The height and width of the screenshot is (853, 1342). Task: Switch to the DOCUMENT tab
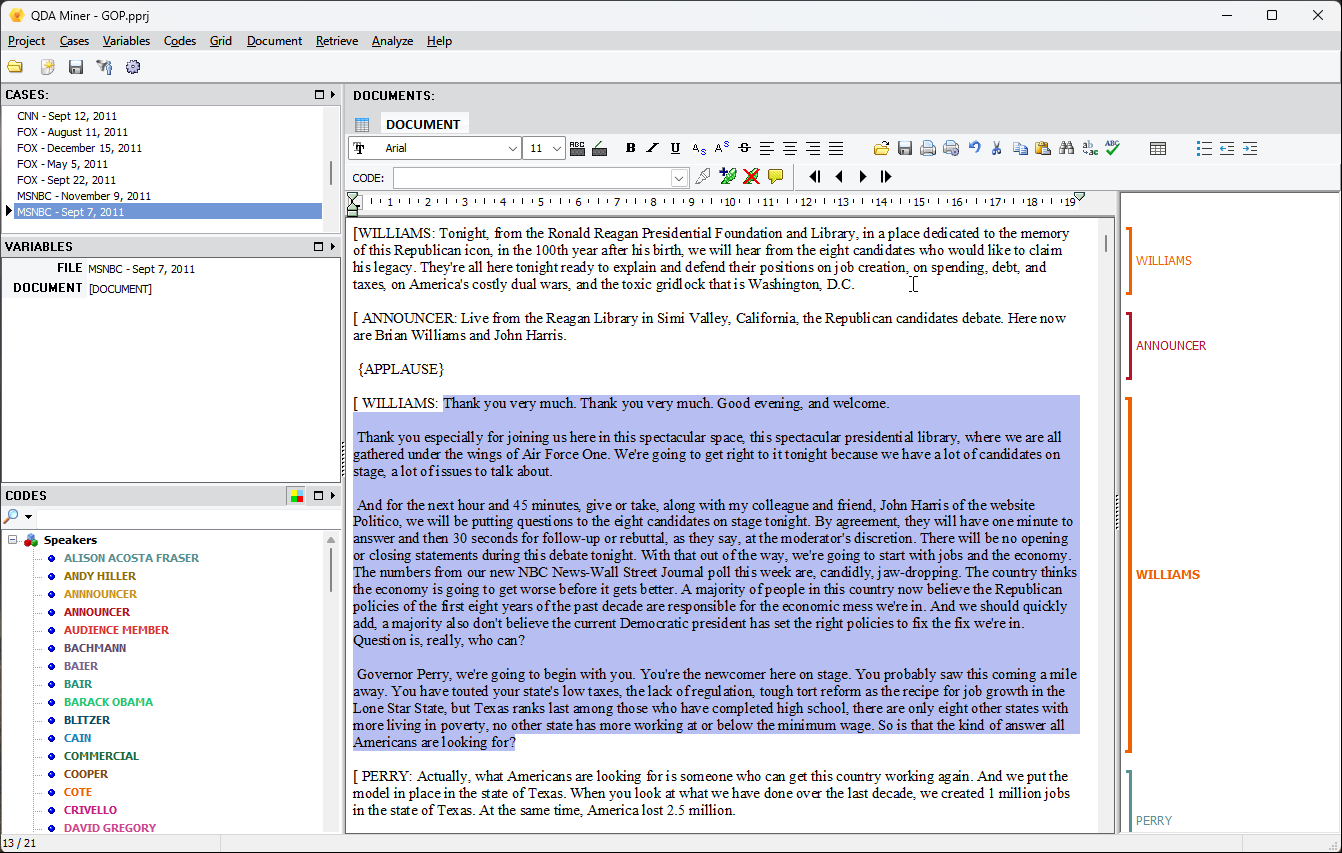coord(423,124)
